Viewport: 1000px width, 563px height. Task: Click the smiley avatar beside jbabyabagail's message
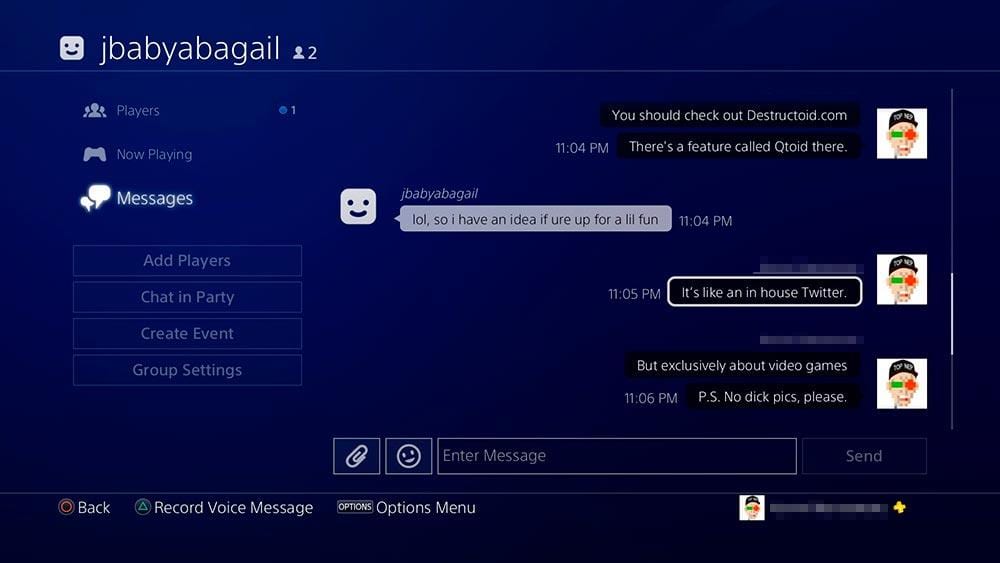pyautogui.click(x=358, y=206)
